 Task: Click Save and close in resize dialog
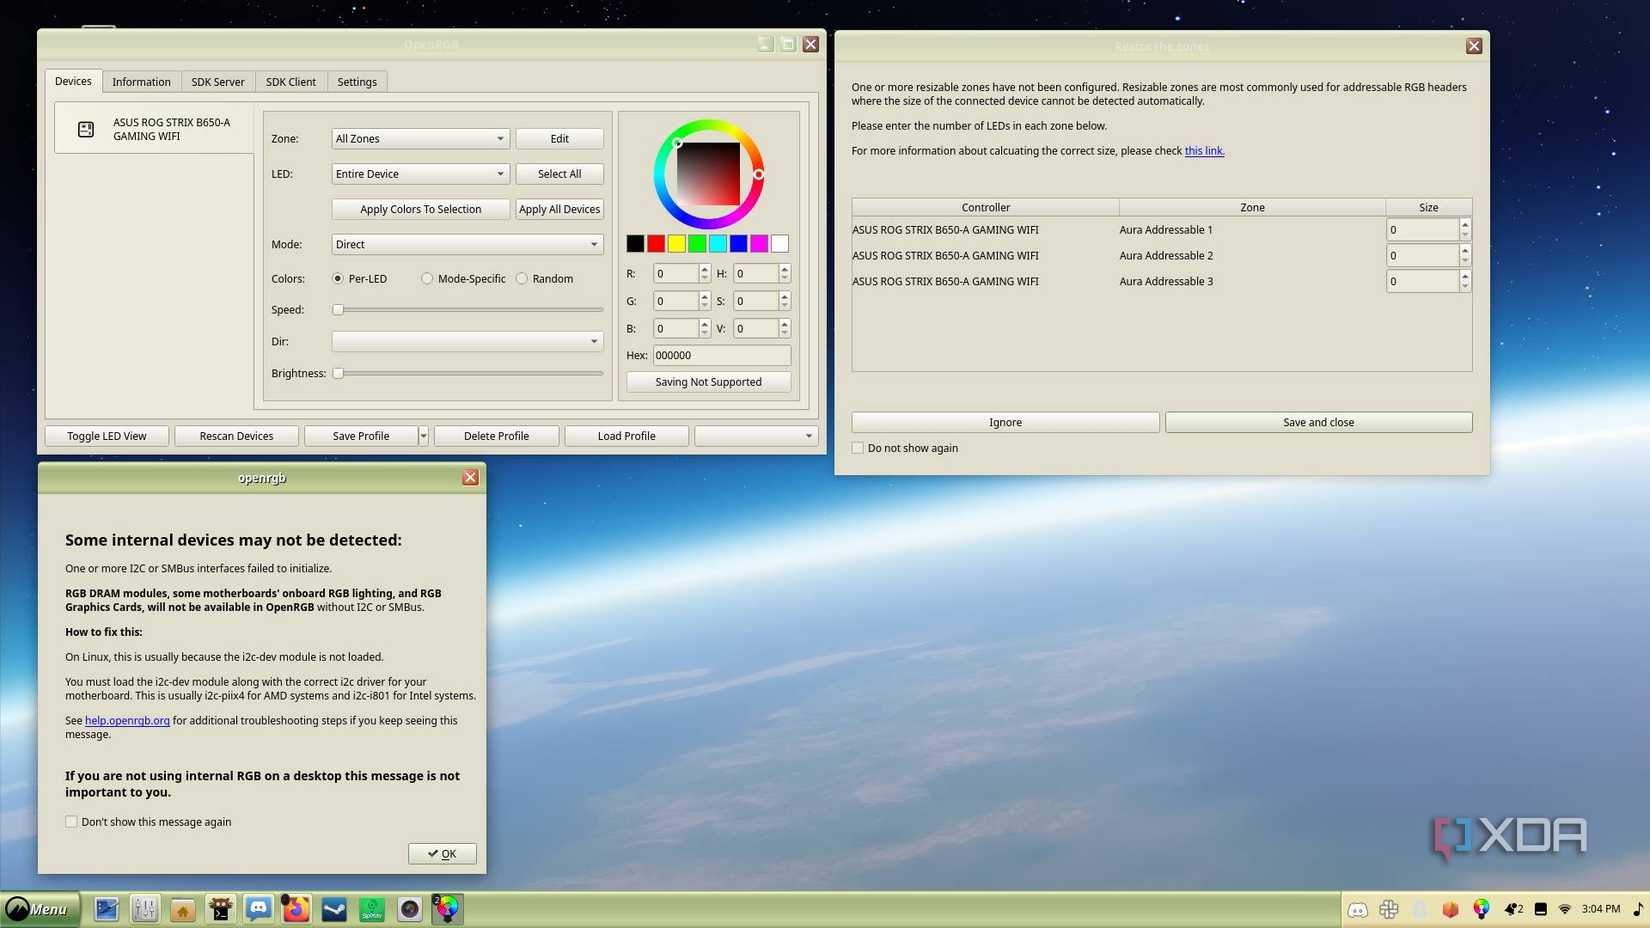coord(1318,422)
